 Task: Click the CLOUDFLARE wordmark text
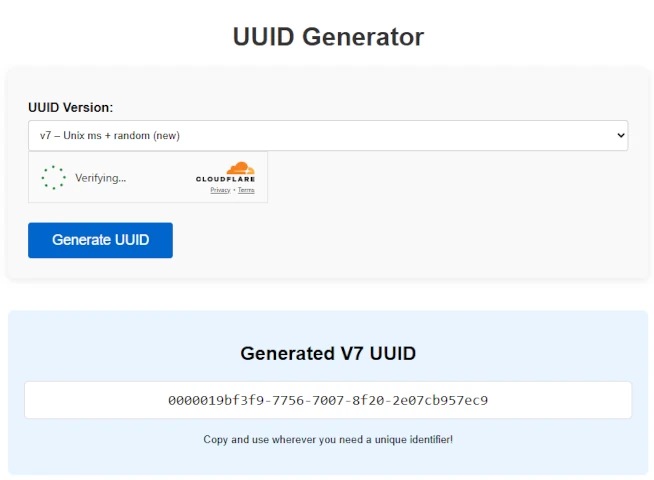(225, 180)
